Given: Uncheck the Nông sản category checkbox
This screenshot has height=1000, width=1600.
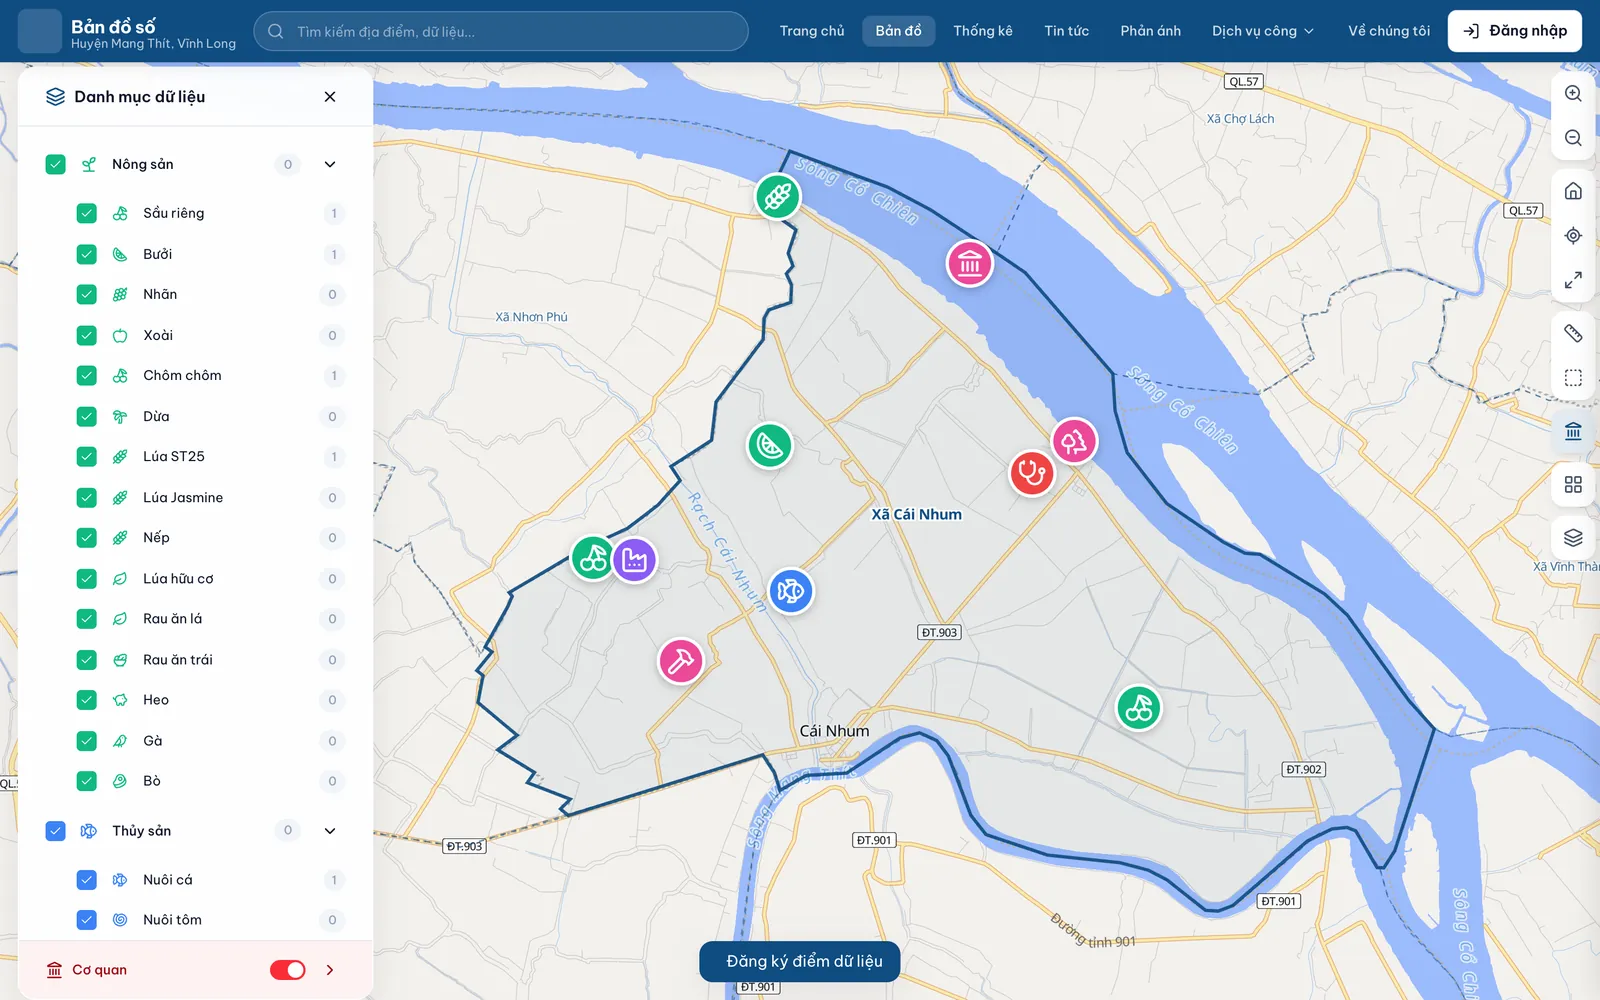Looking at the screenshot, I should pyautogui.click(x=55, y=164).
